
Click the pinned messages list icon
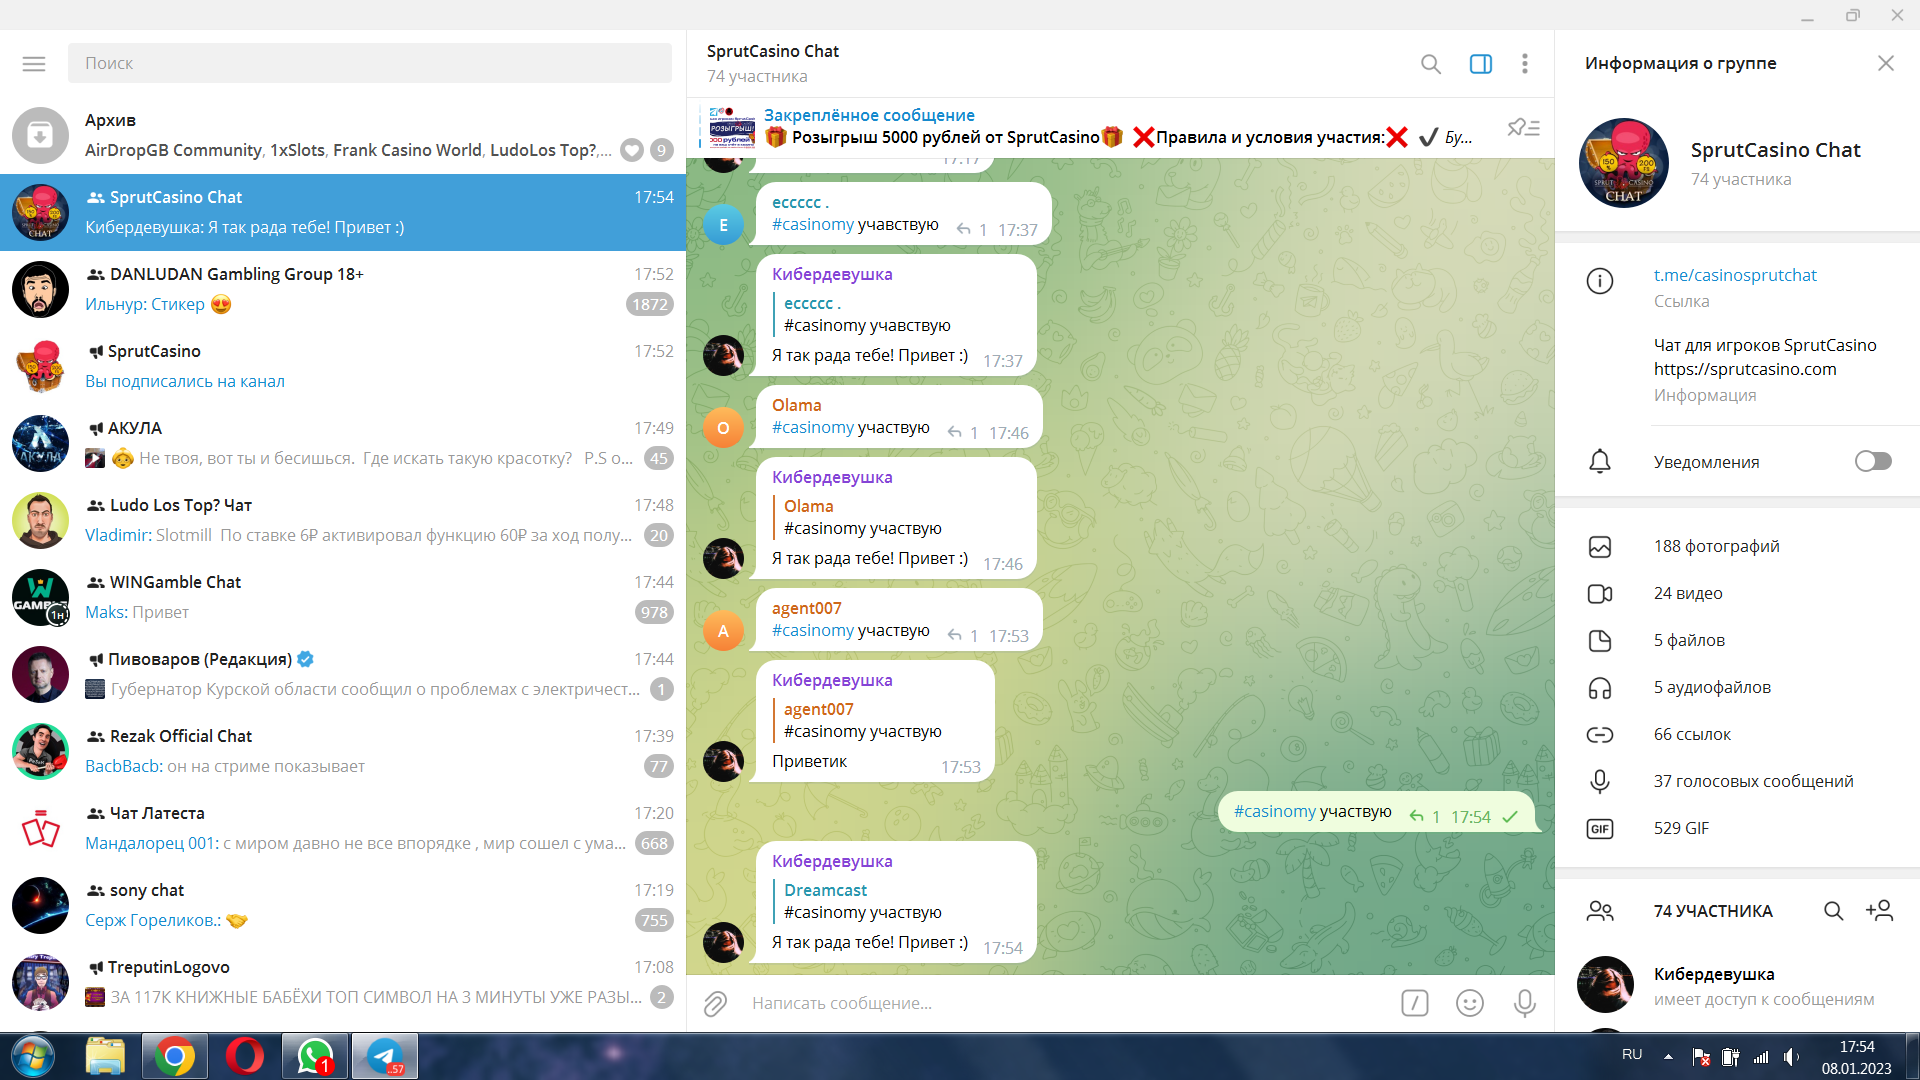click(1523, 128)
